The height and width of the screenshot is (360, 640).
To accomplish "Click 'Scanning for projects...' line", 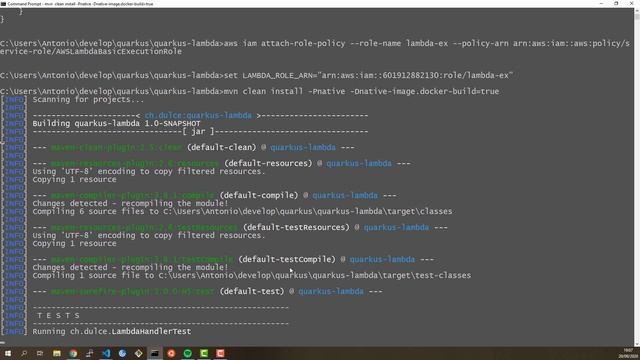I will pyautogui.click(x=88, y=100).
